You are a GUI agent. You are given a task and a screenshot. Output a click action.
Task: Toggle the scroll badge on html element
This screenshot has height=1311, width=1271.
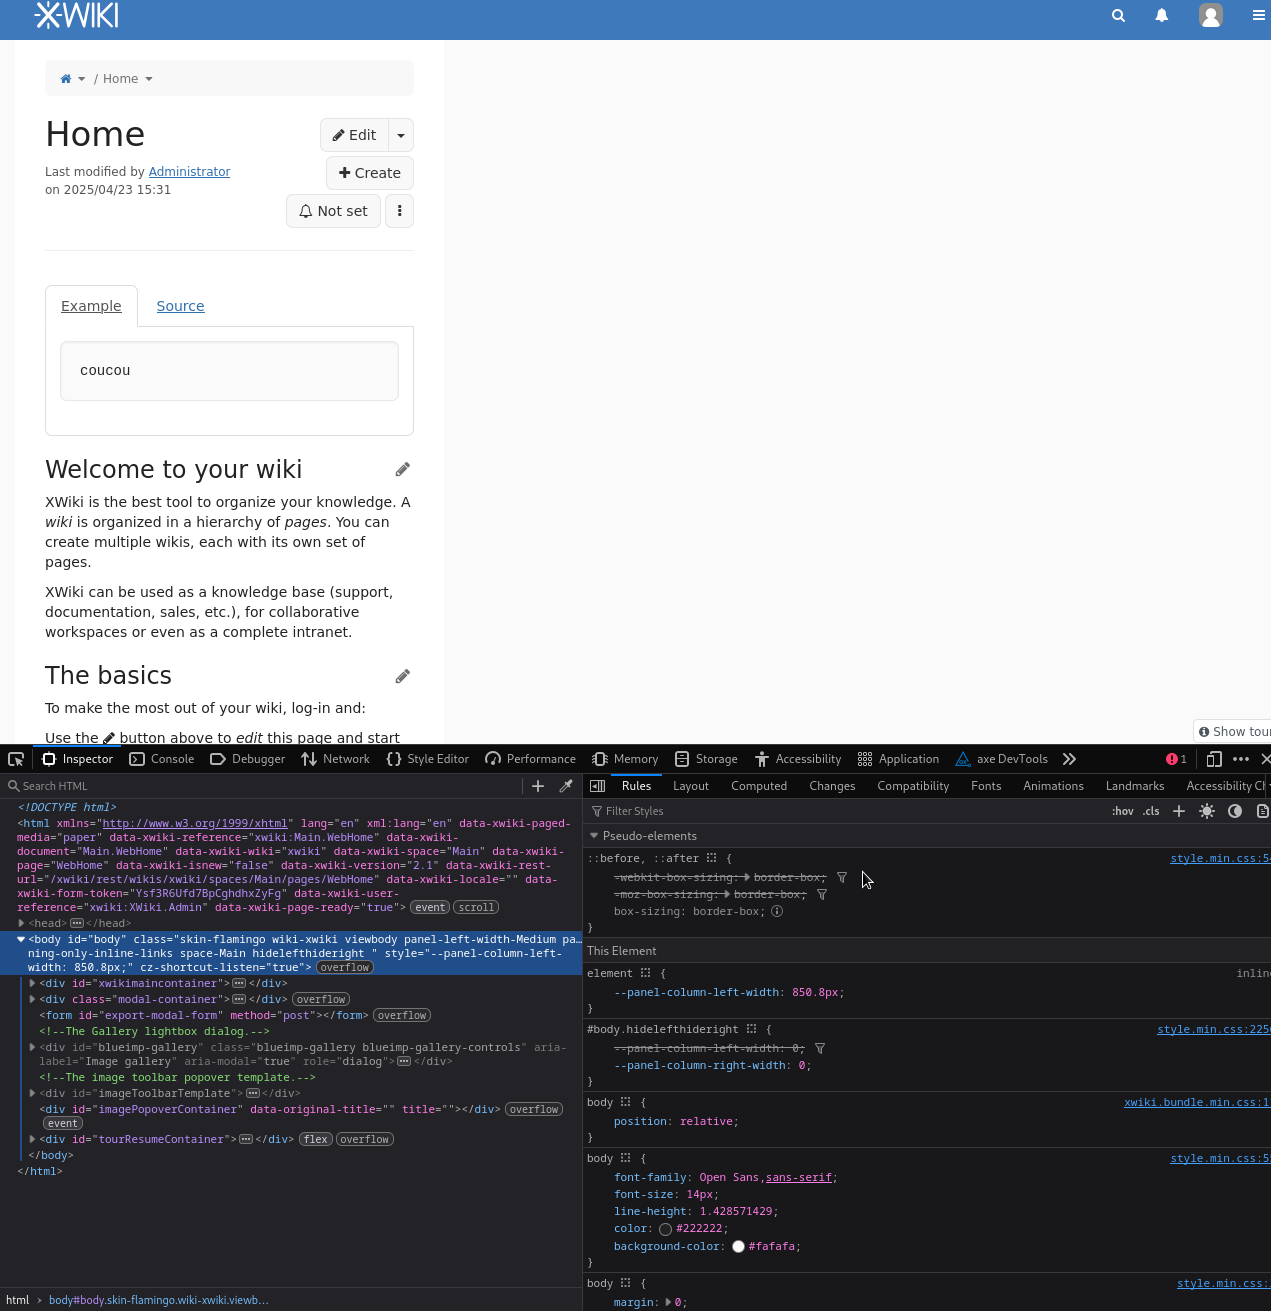click(x=476, y=908)
